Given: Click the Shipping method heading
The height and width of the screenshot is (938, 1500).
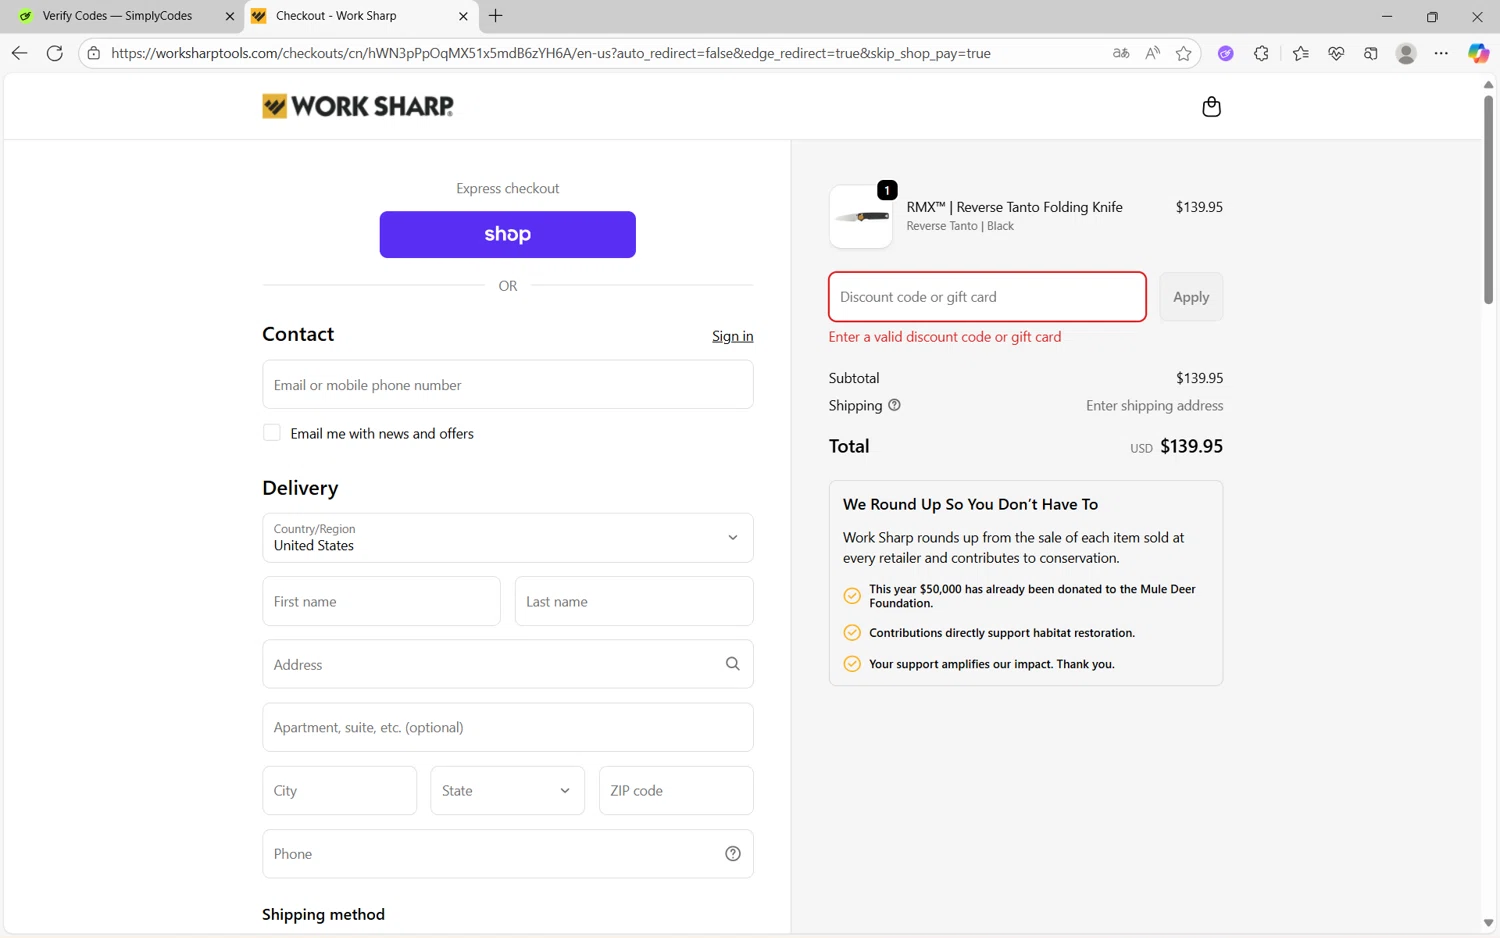Looking at the screenshot, I should click(323, 914).
